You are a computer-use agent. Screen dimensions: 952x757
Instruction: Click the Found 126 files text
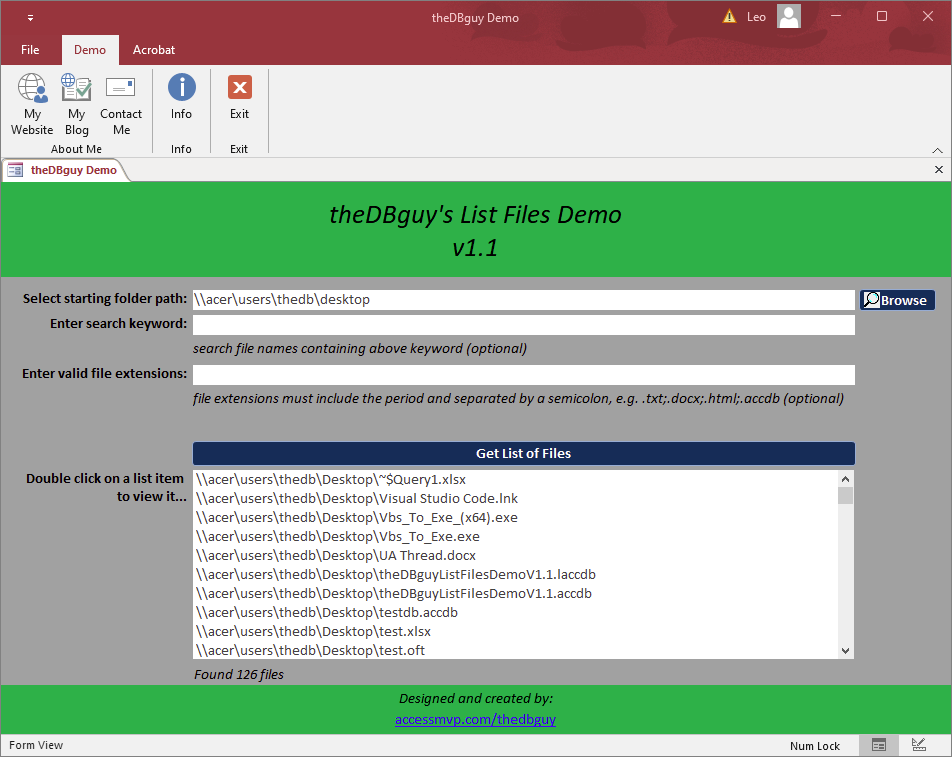point(239,674)
